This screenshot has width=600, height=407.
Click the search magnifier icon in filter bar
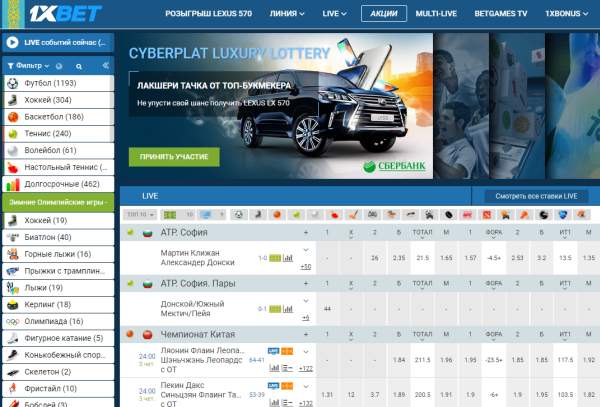[78, 66]
